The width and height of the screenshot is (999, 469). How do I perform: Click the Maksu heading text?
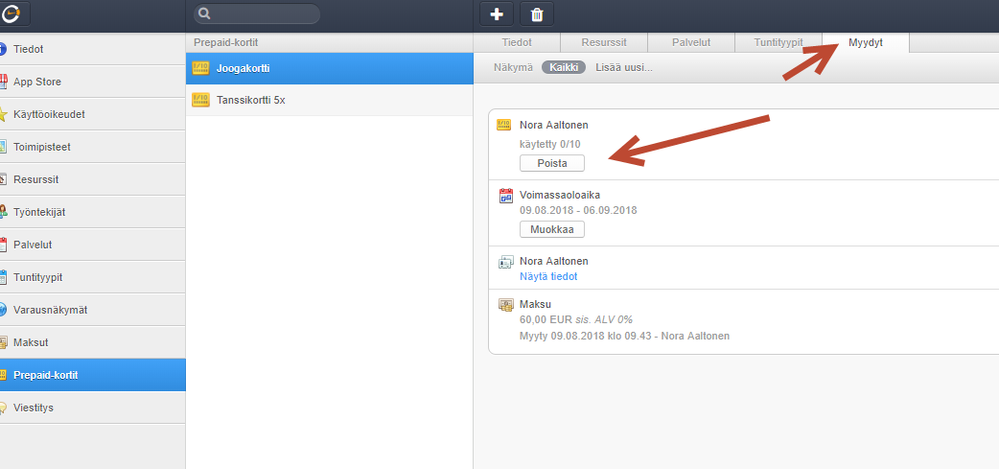tap(535, 305)
